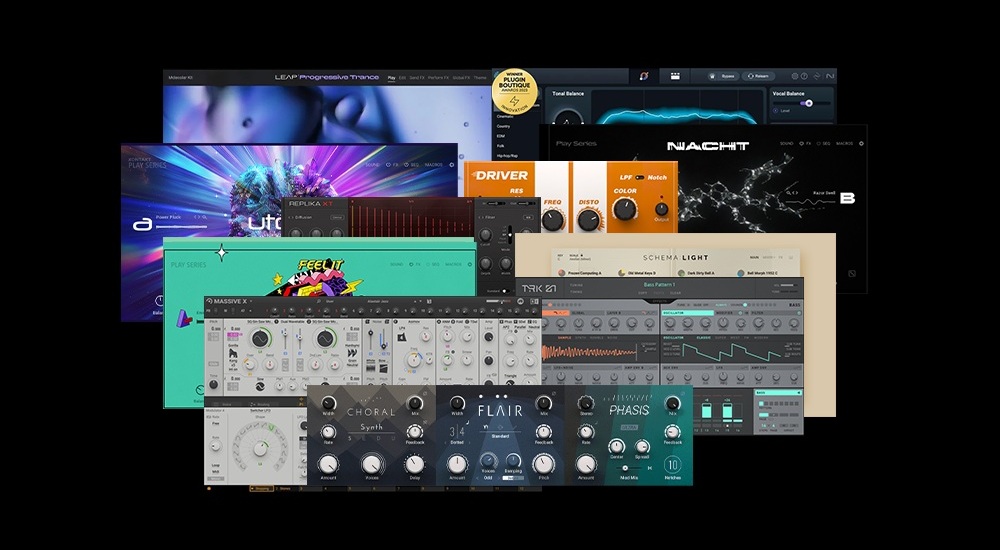Open settings gear in Feel It window
This screenshot has height=550, width=1000.
click(x=471, y=264)
